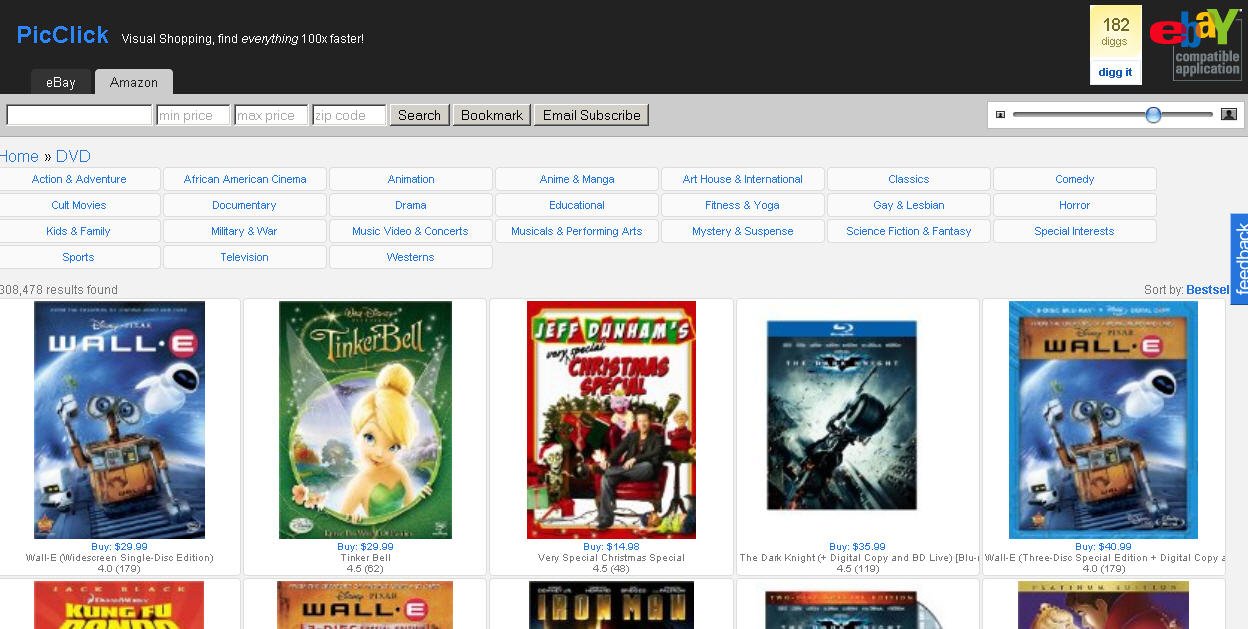Click the 308,478 results found text
1248x629 pixels.
pos(59,290)
